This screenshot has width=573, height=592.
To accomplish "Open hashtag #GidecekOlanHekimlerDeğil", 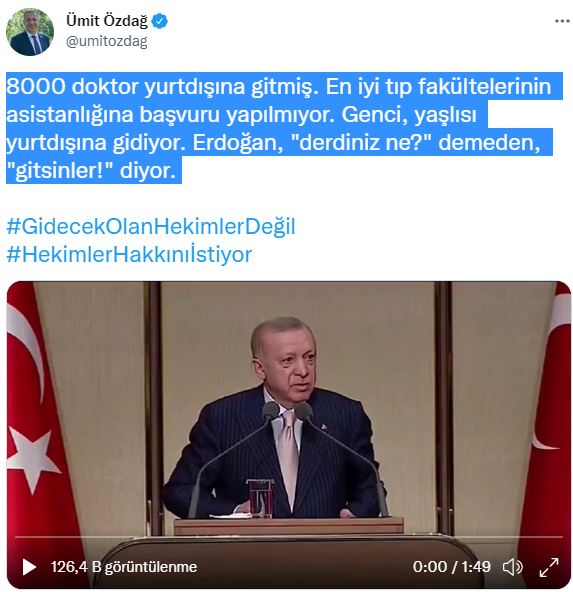I will tap(151, 226).
